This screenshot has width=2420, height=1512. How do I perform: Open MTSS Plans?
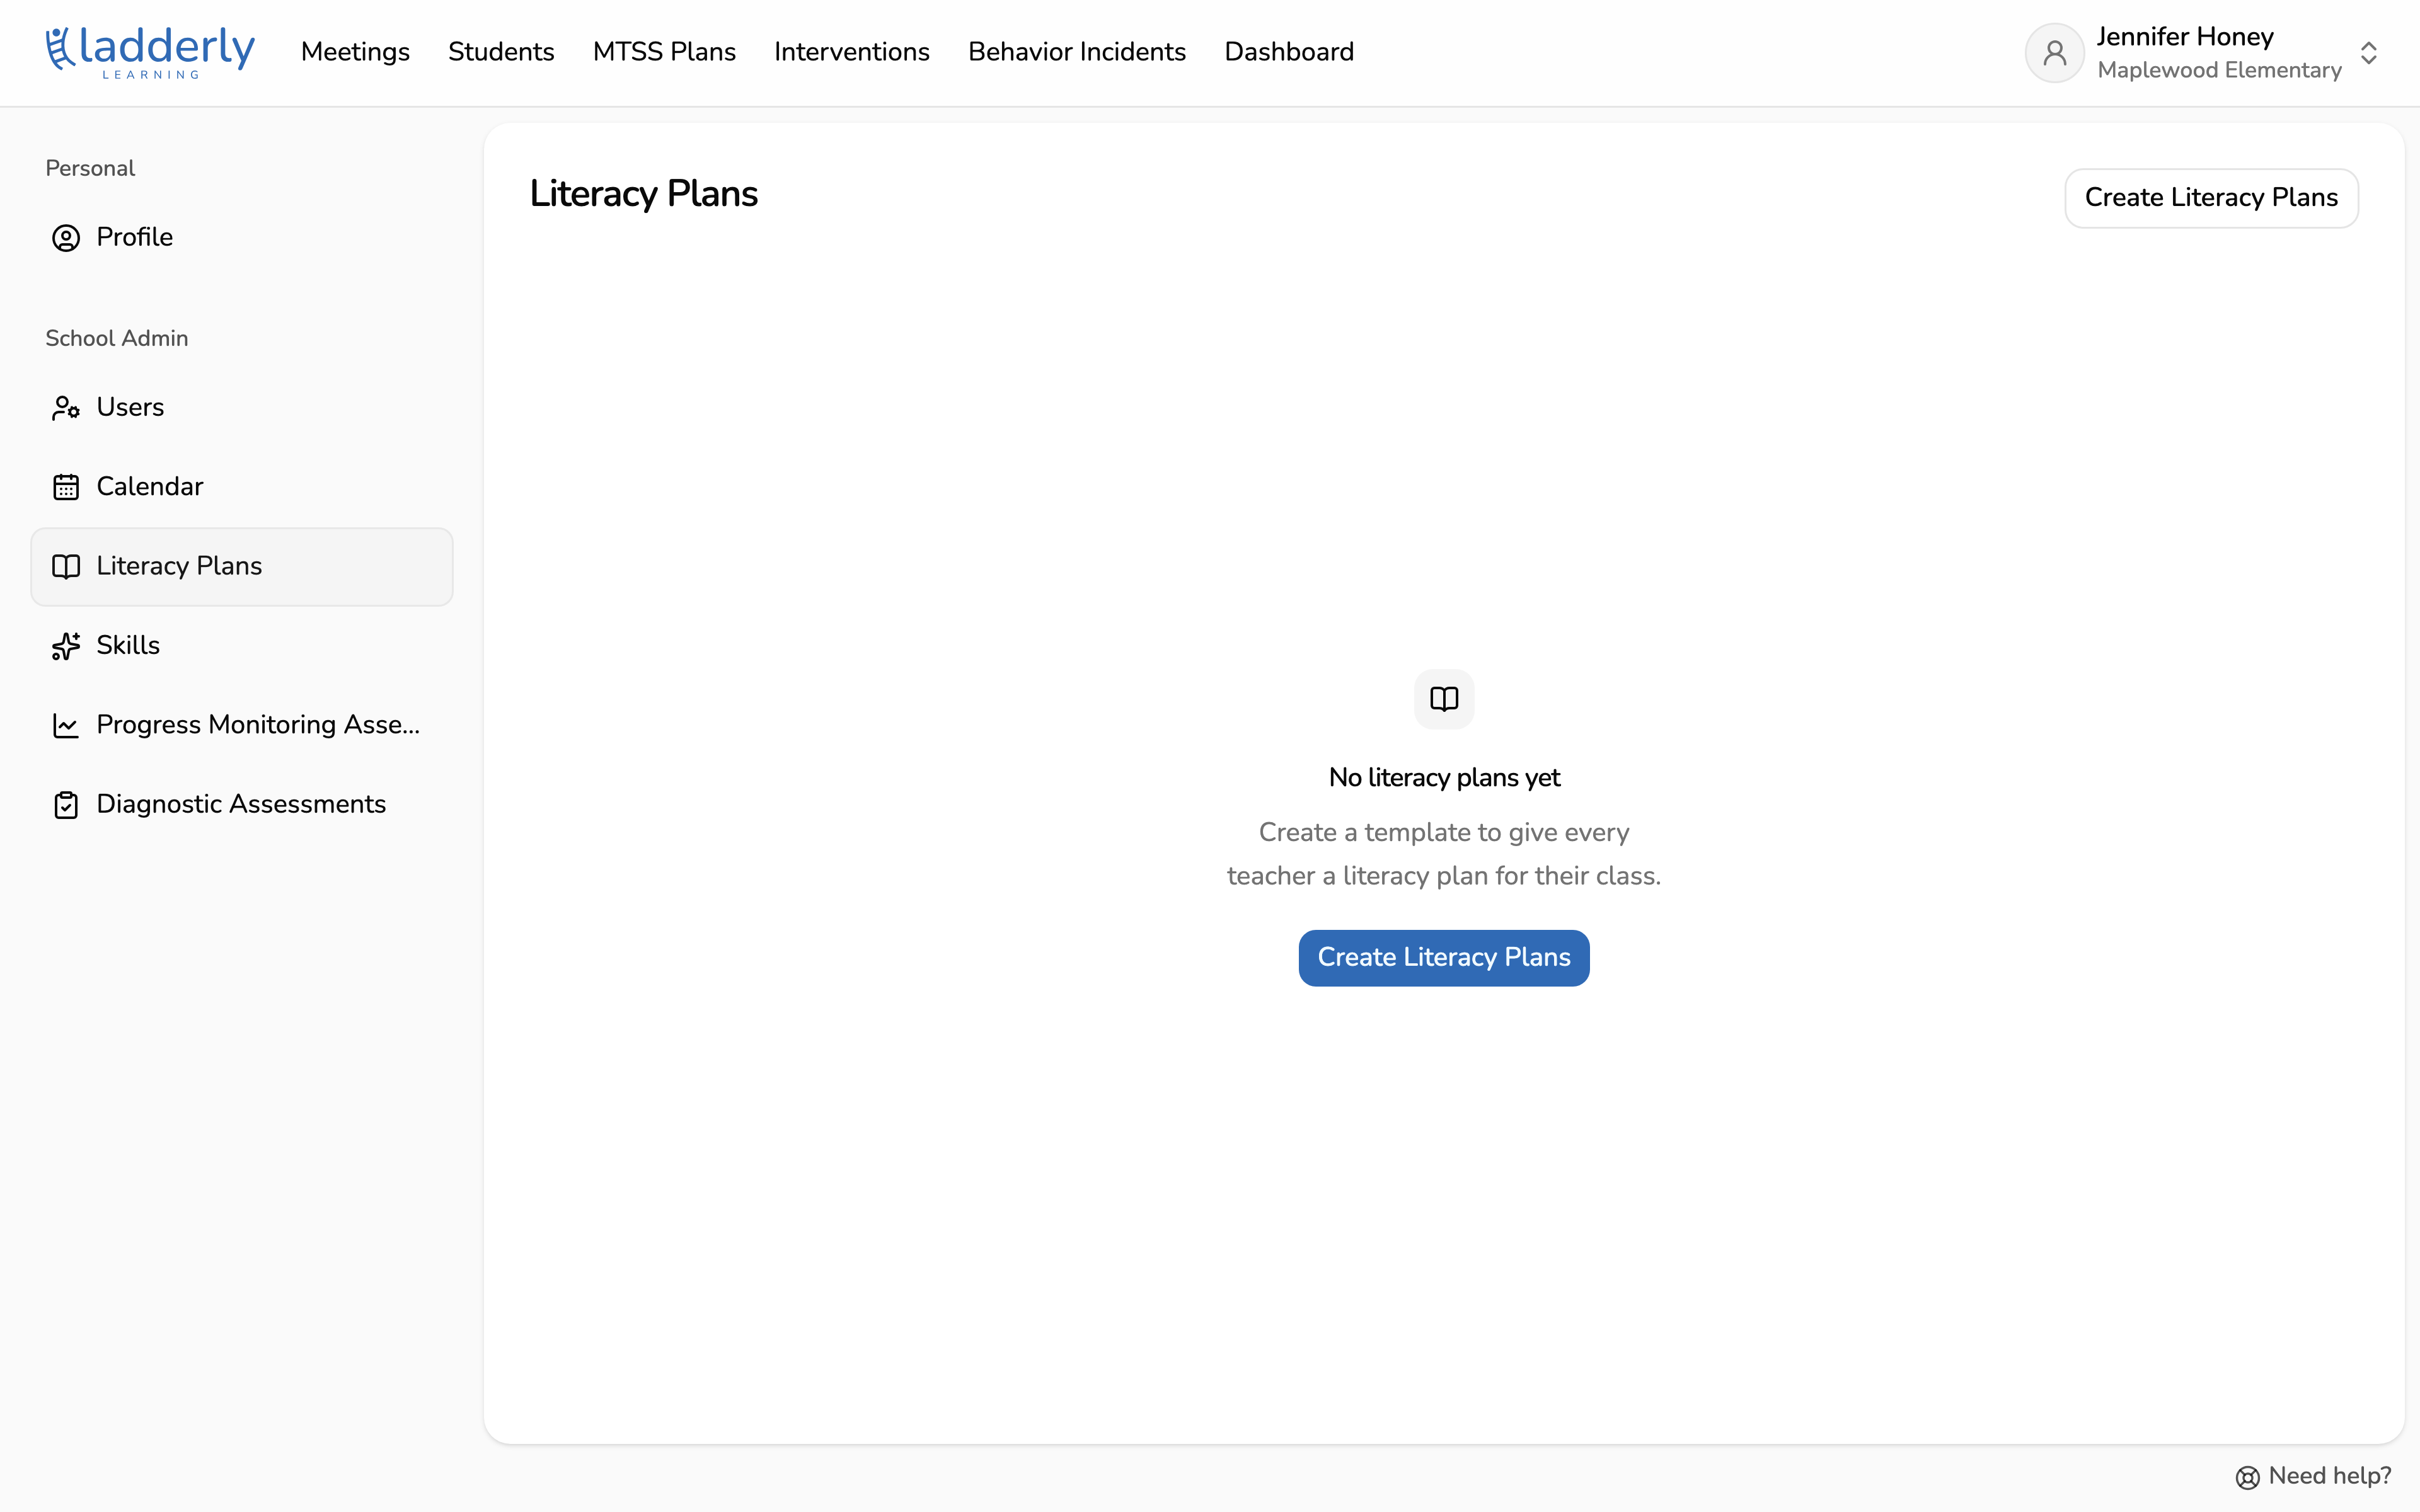coord(664,52)
